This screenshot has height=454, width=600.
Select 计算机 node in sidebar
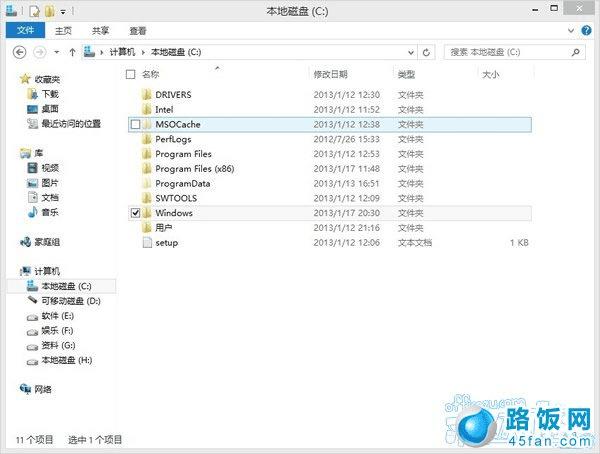click(x=47, y=271)
